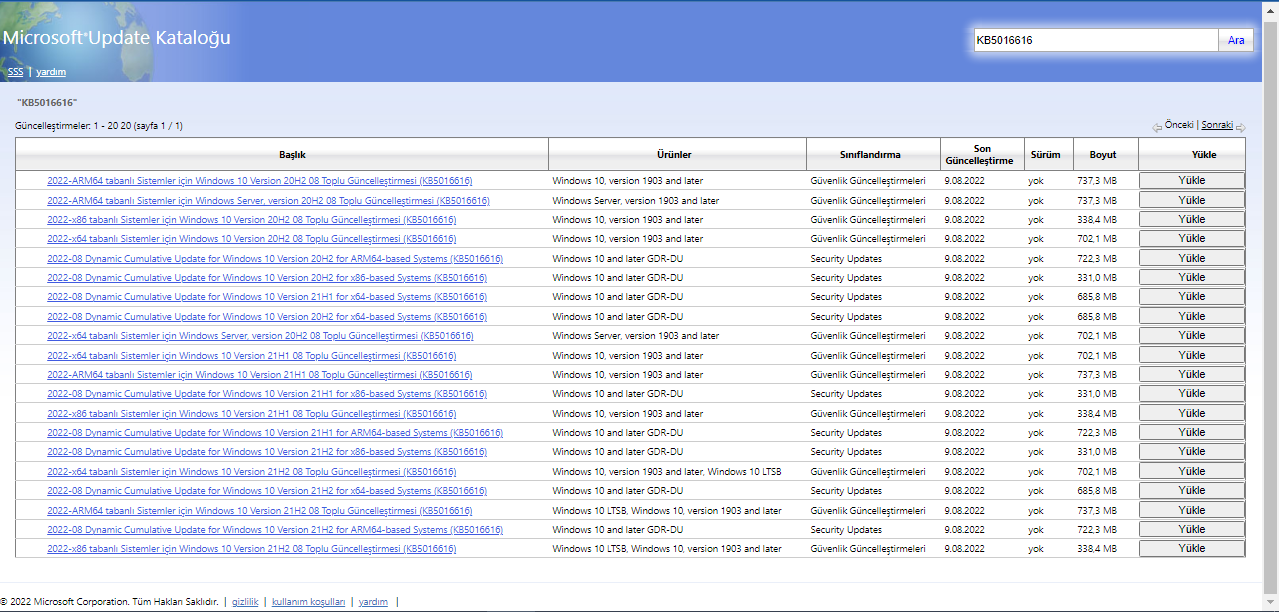Click Yükle for ARM64 Windows 10 20H2 update

[x=1192, y=181]
